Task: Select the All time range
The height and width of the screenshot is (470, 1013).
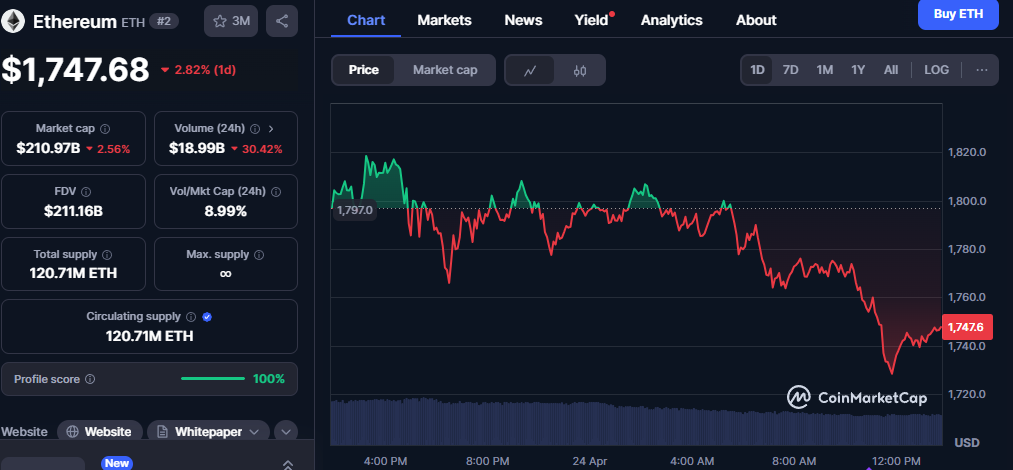Action: point(891,70)
